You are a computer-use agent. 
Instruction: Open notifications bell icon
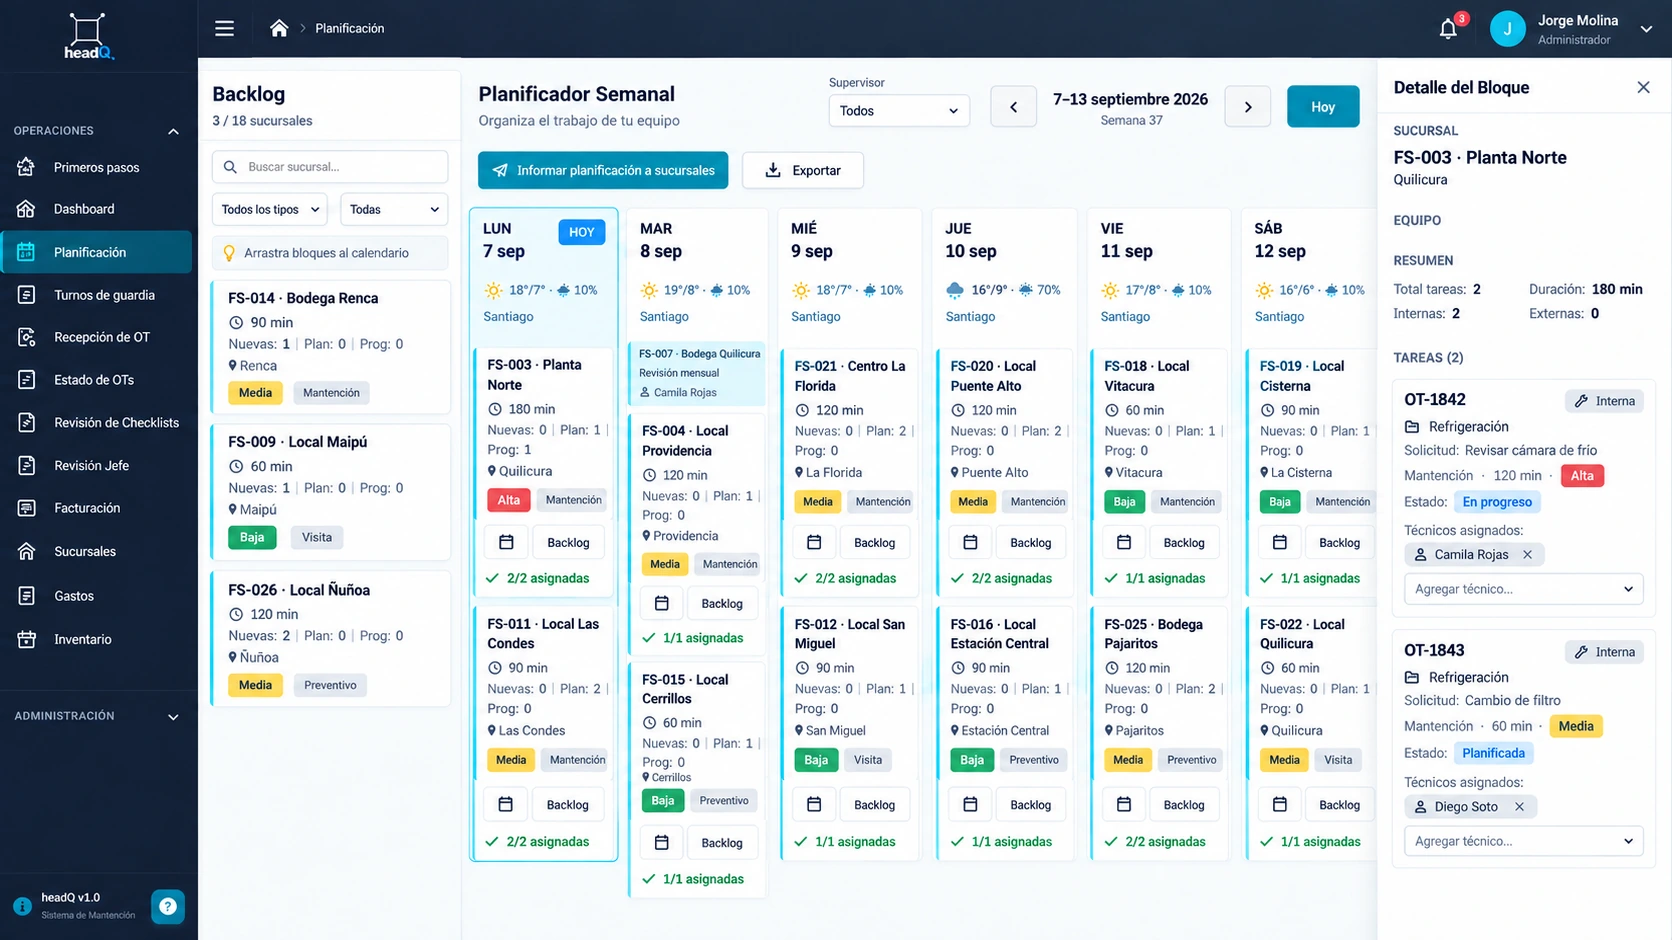pos(1448,29)
